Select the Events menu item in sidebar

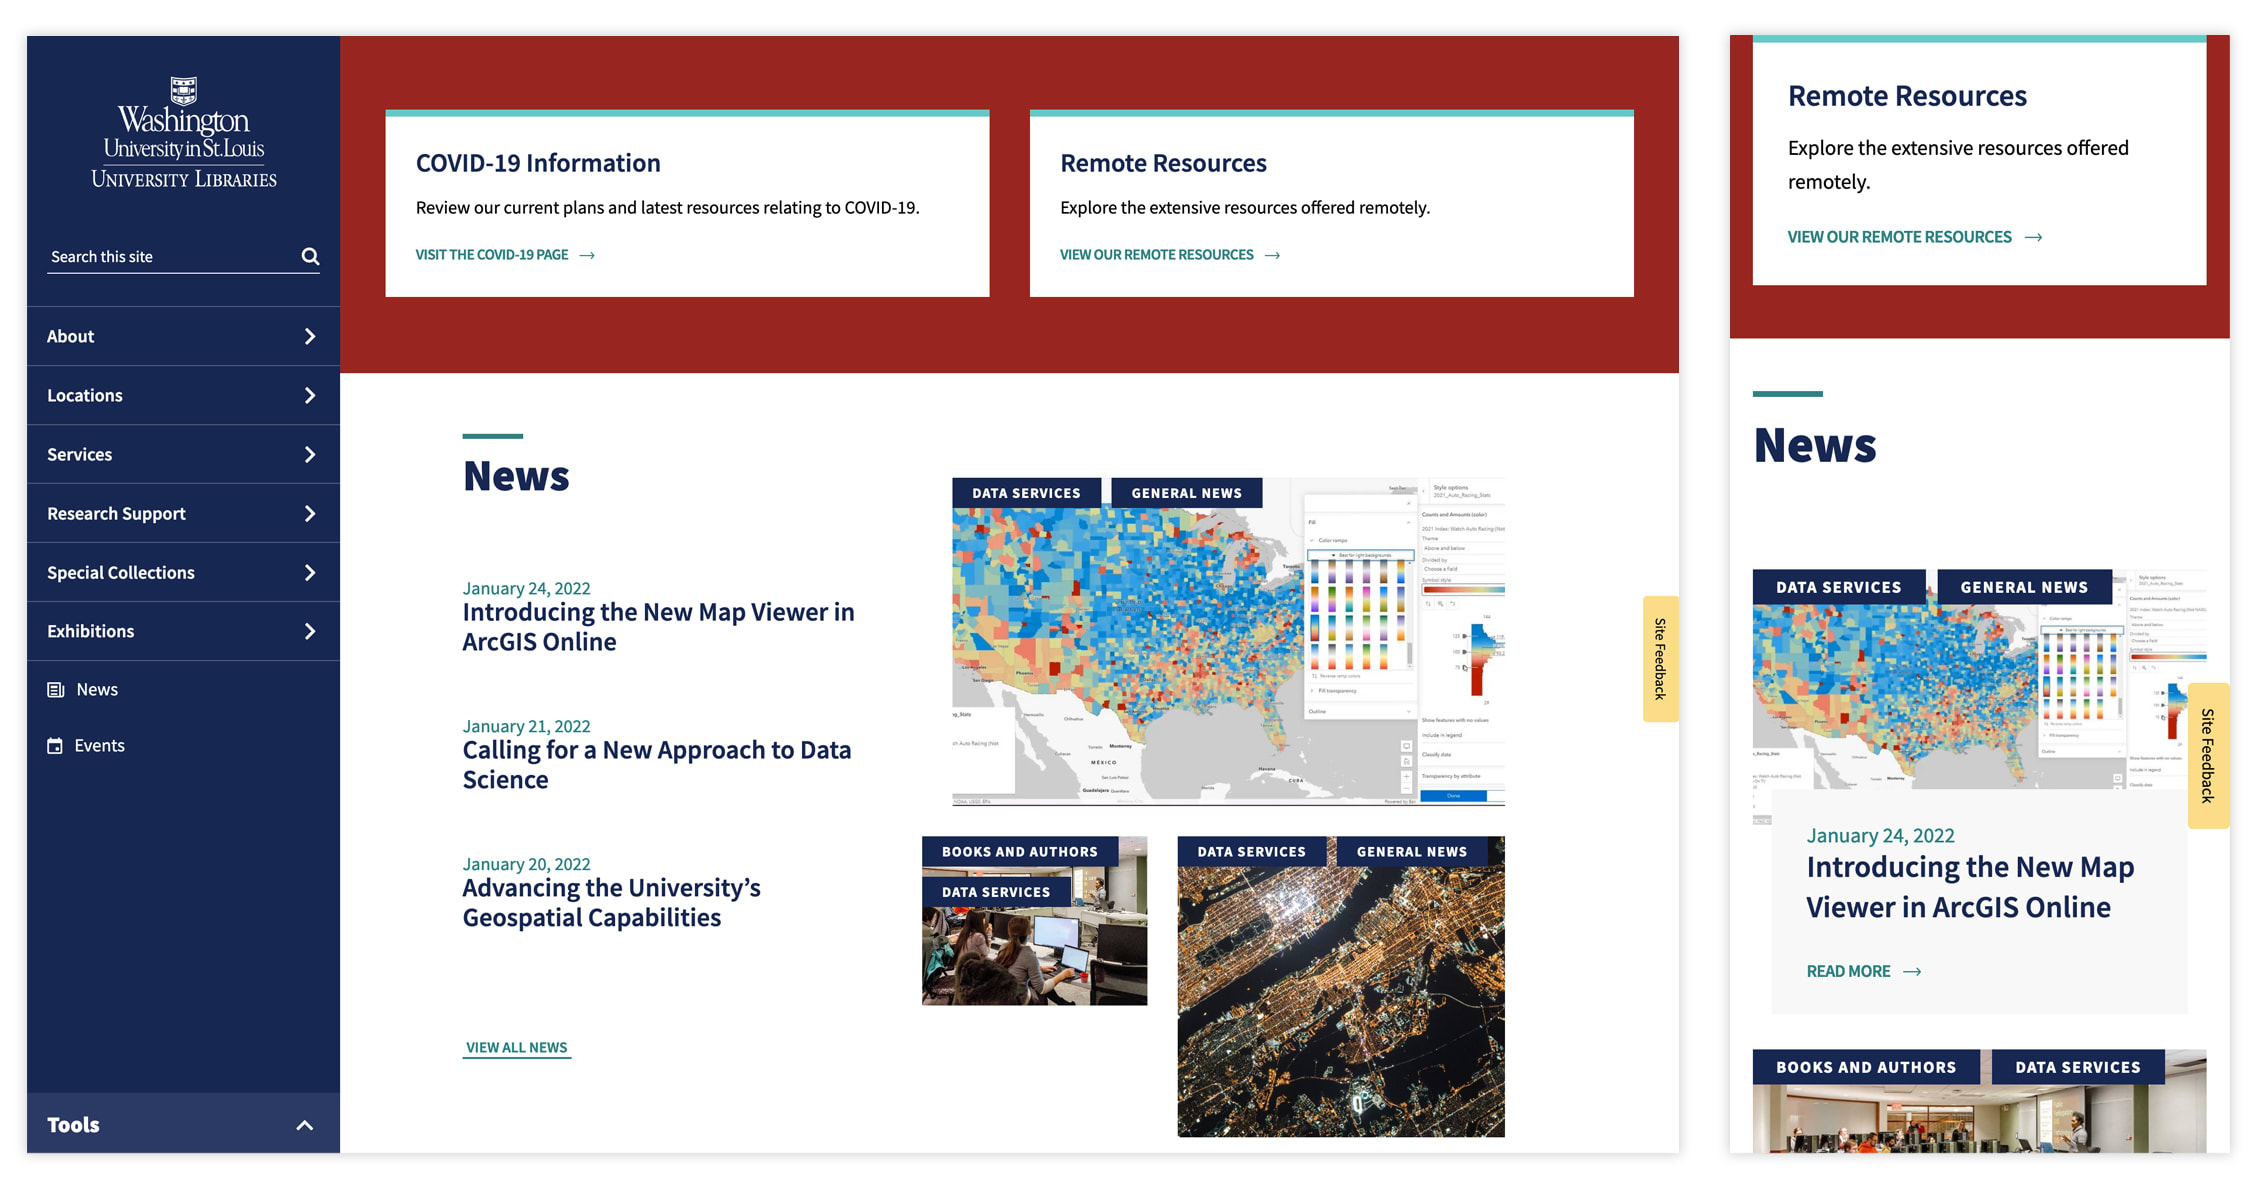[x=99, y=744]
